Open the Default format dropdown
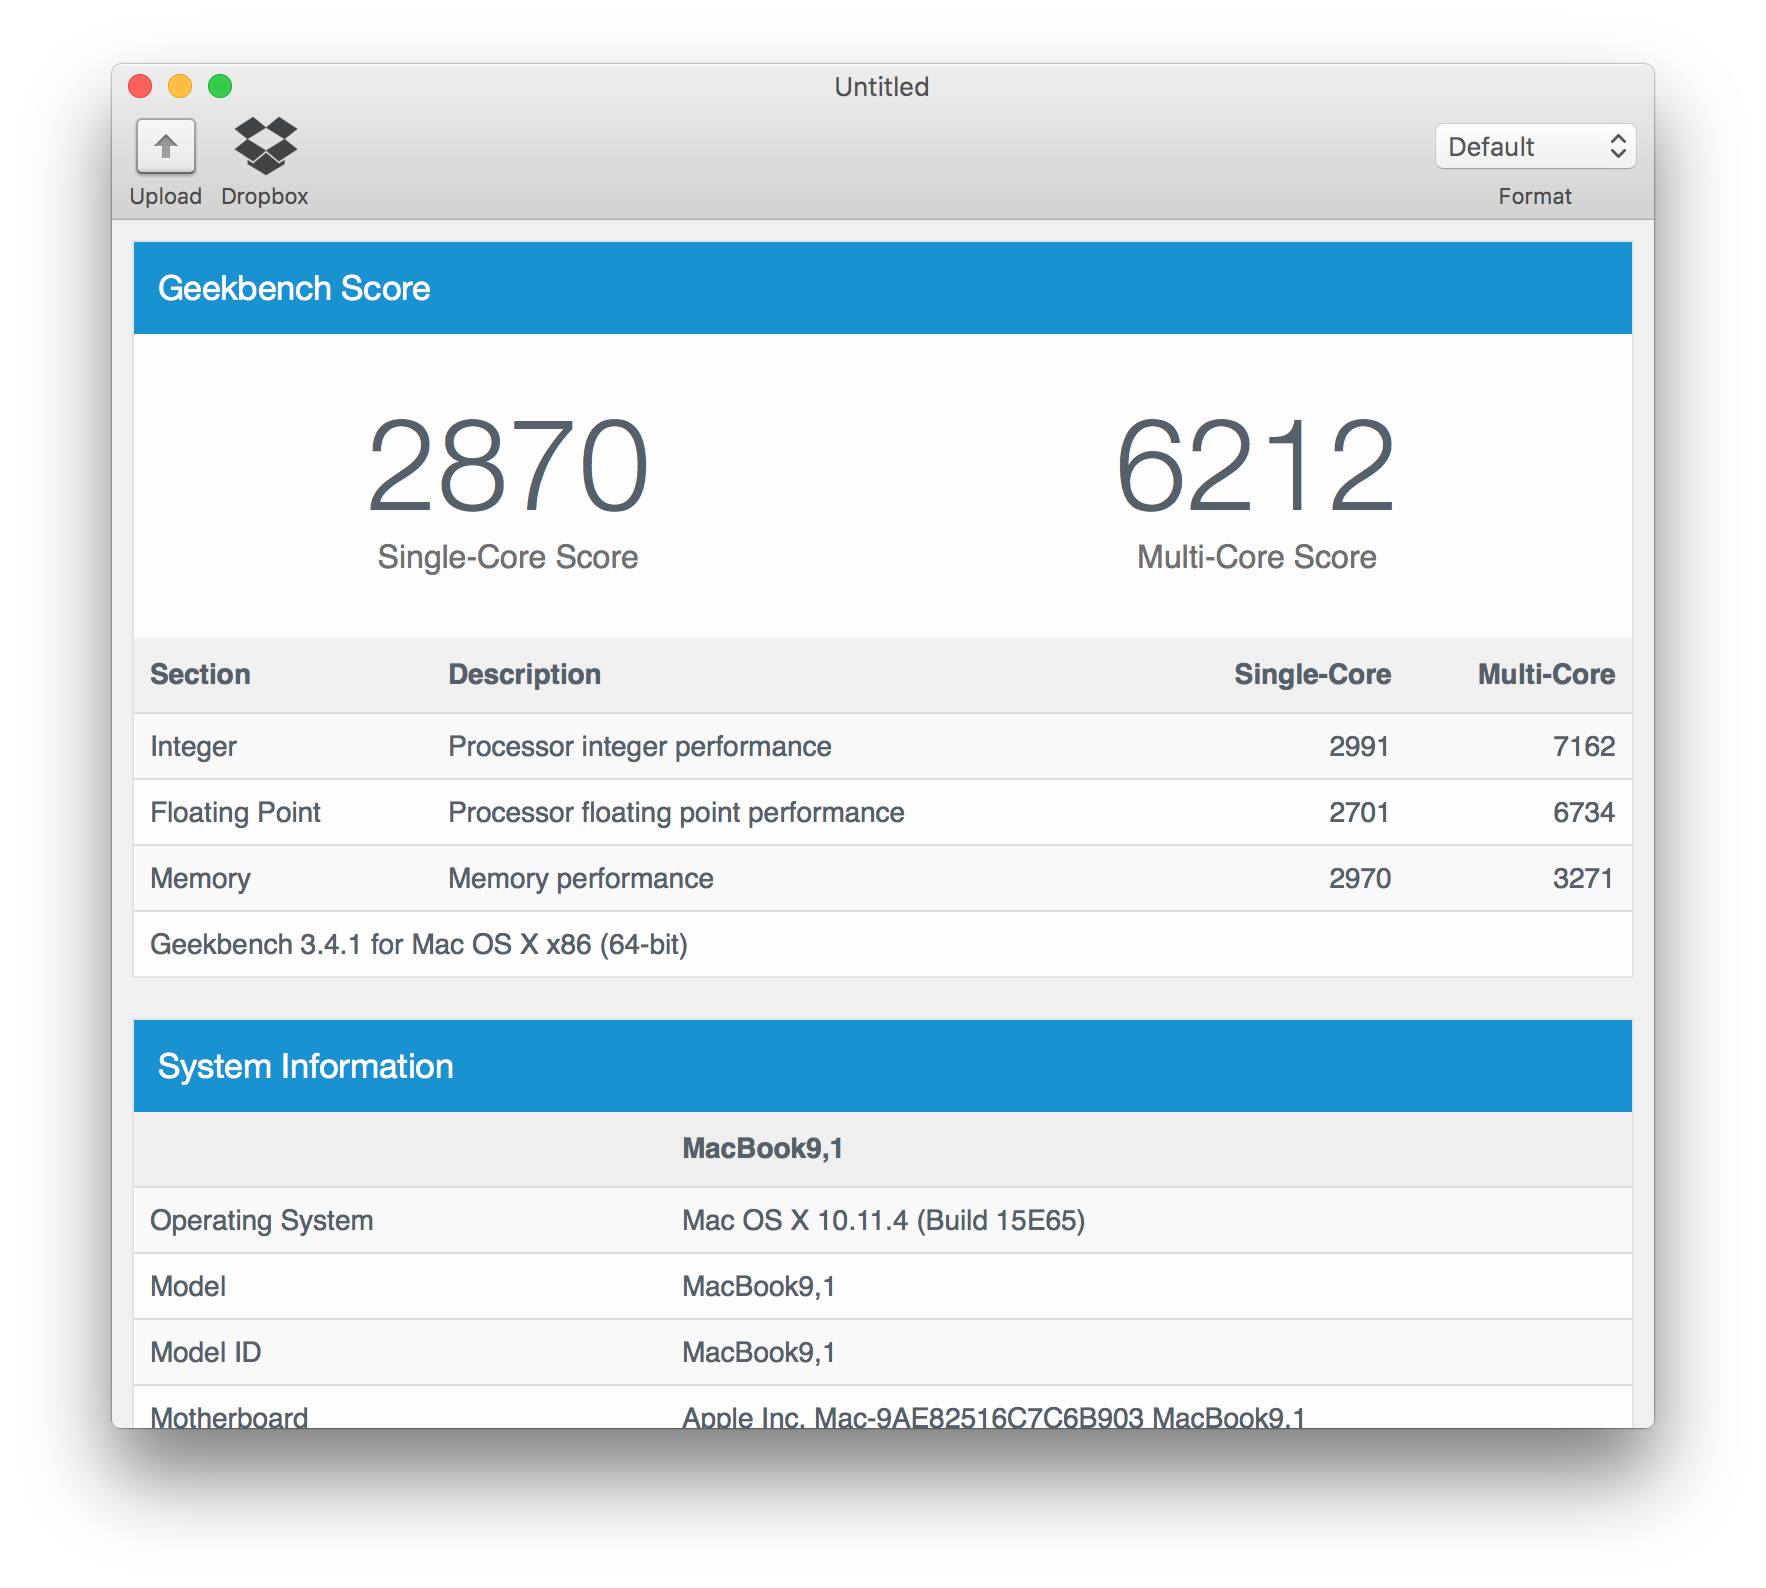The width and height of the screenshot is (1766, 1588). (x=1535, y=147)
